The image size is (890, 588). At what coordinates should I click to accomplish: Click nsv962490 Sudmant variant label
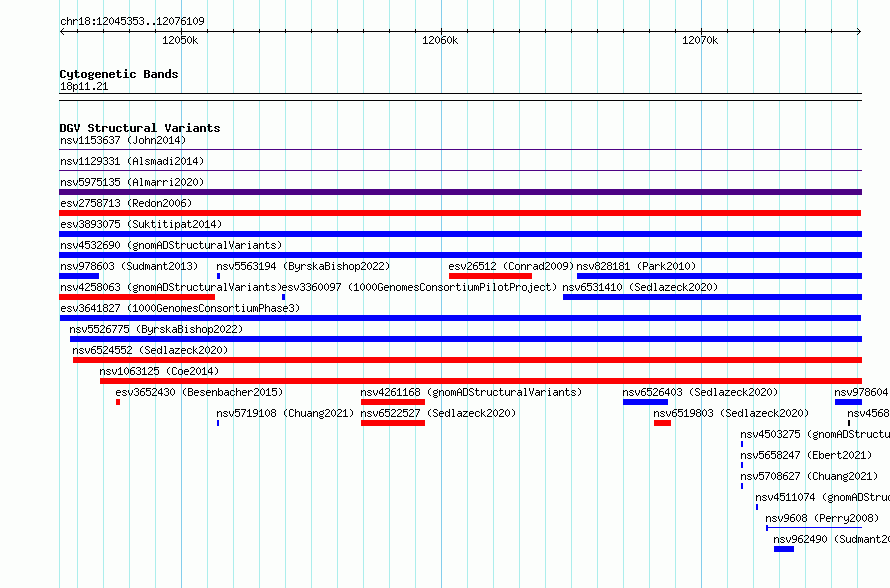pos(832,539)
